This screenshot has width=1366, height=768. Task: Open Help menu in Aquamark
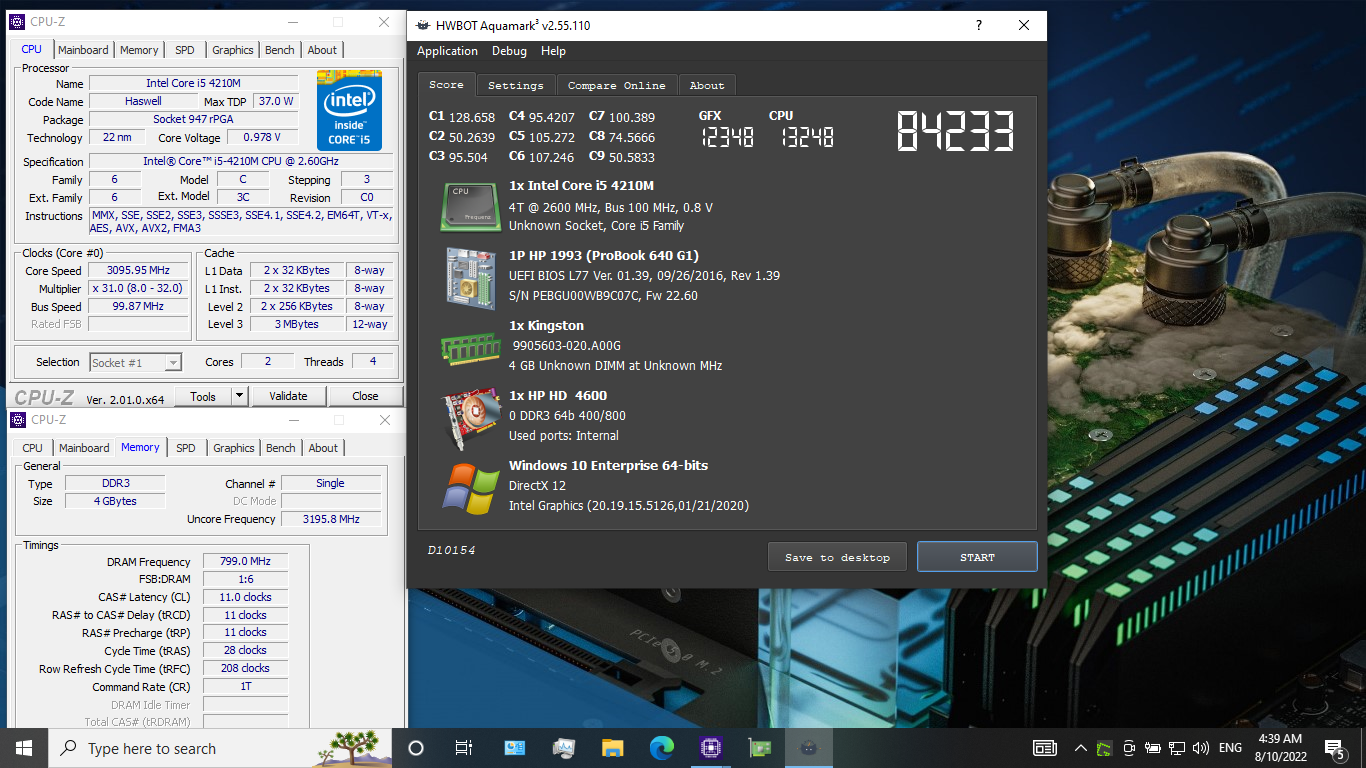[553, 51]
